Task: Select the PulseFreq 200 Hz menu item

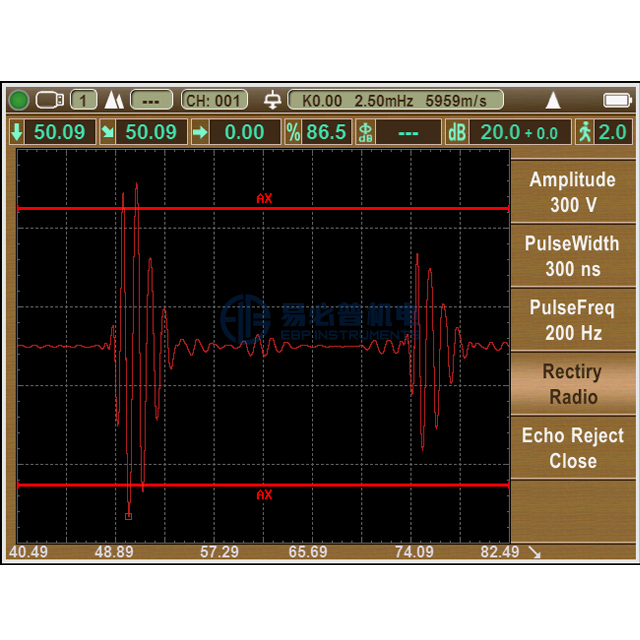Action: coord(573,320)
